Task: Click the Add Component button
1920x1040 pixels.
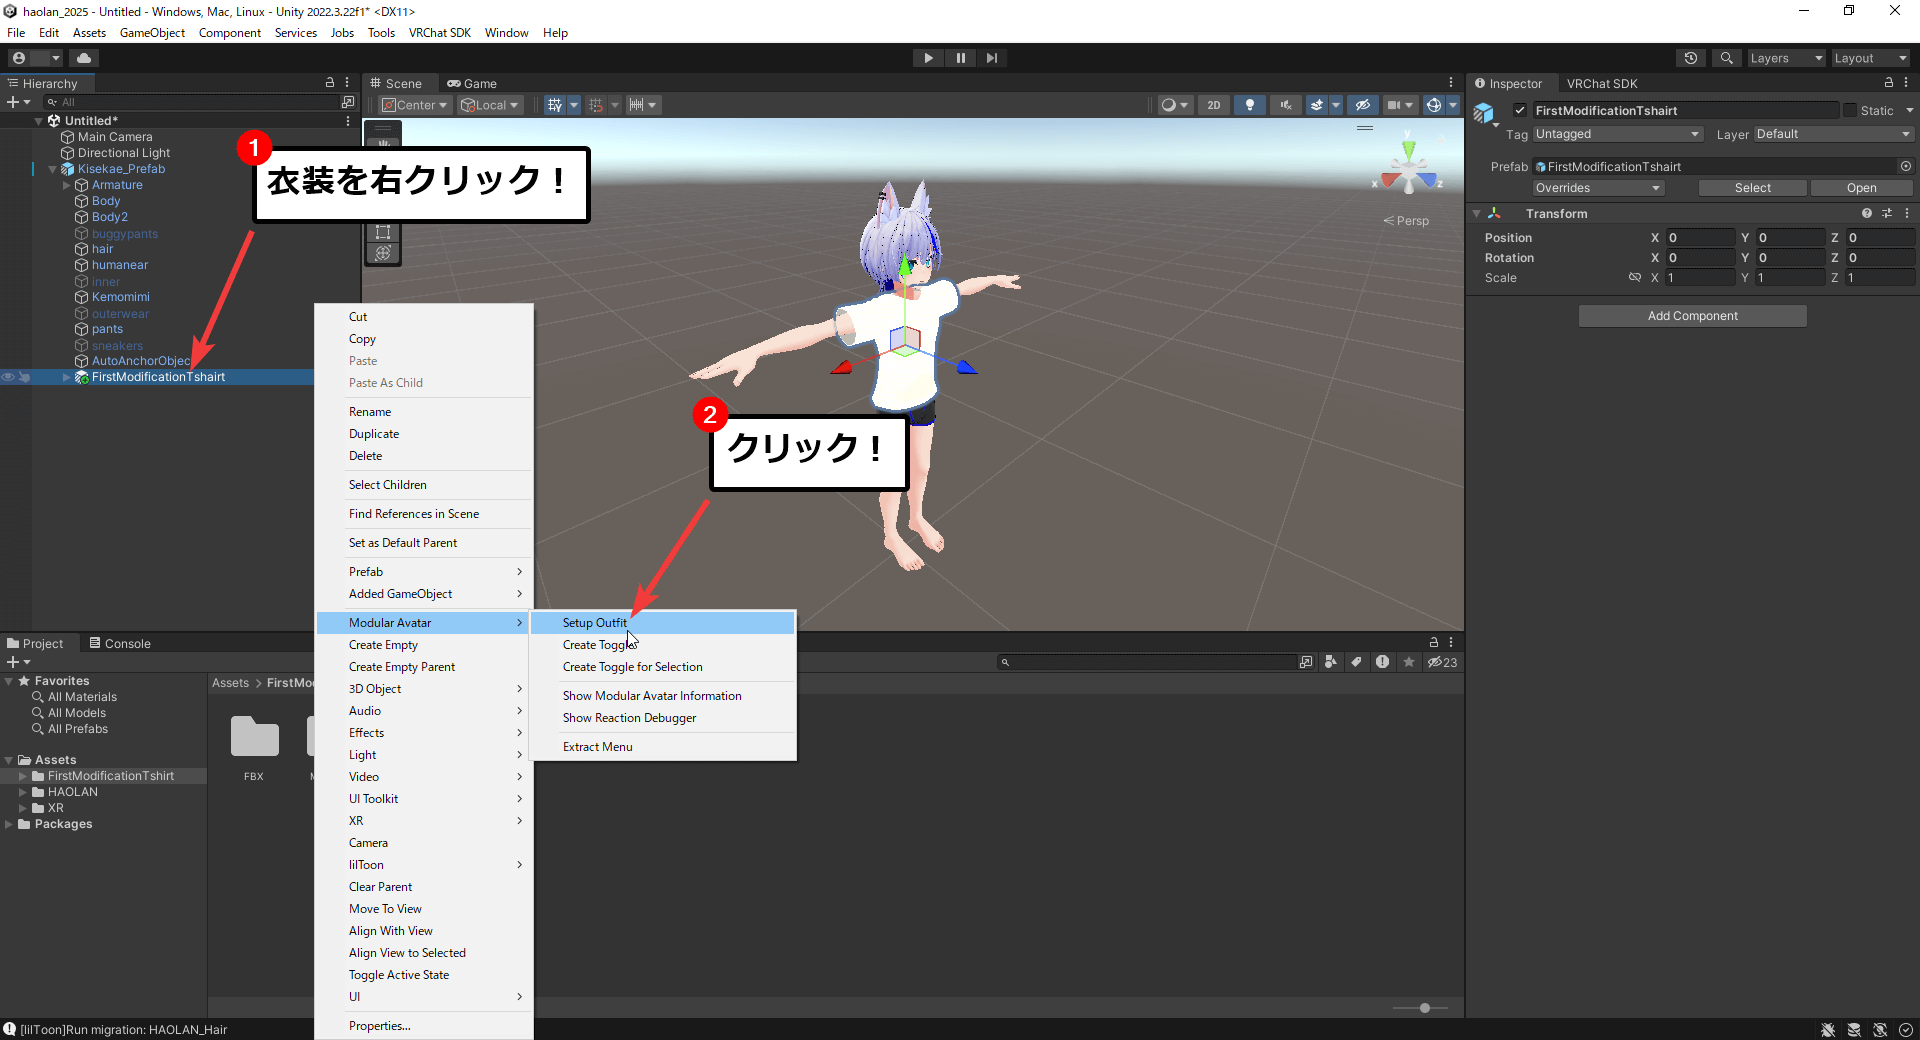Action: (x=1692, y=316)
